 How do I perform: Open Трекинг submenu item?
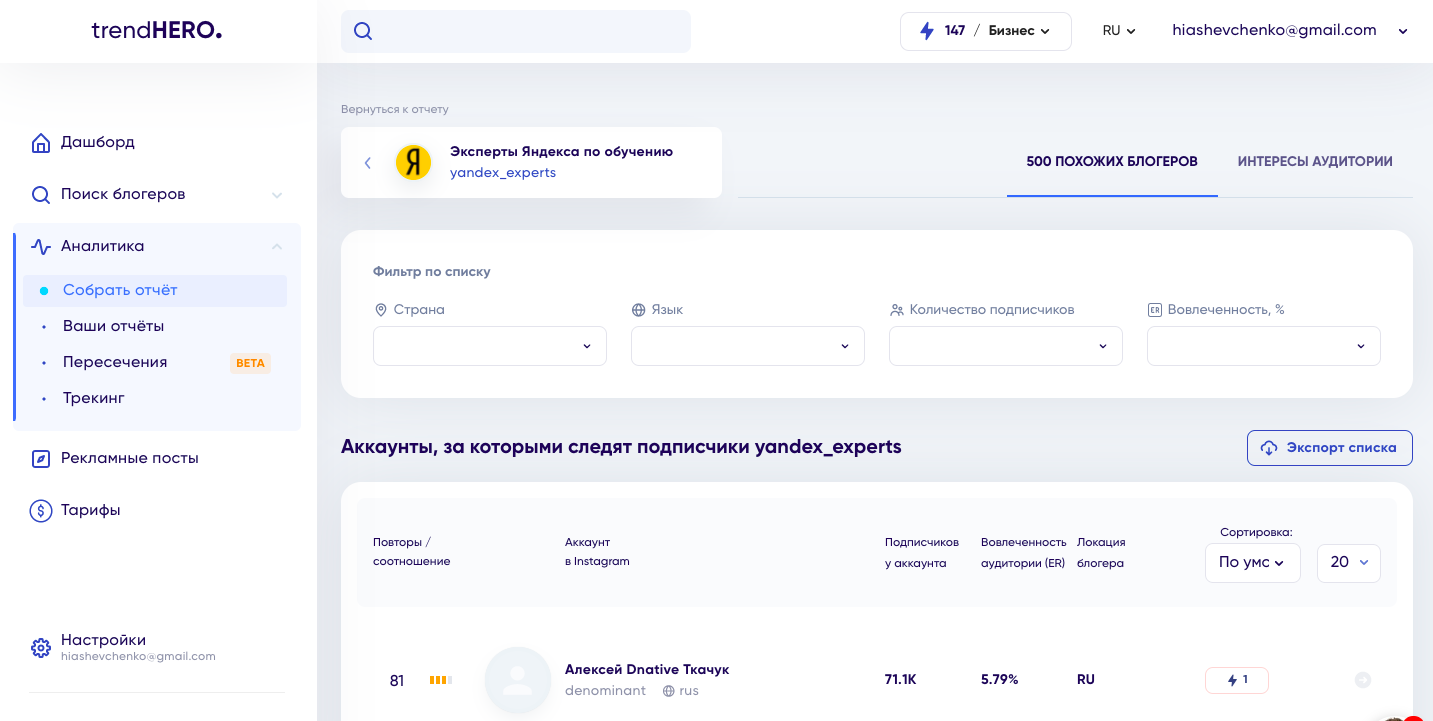(94, 398)
